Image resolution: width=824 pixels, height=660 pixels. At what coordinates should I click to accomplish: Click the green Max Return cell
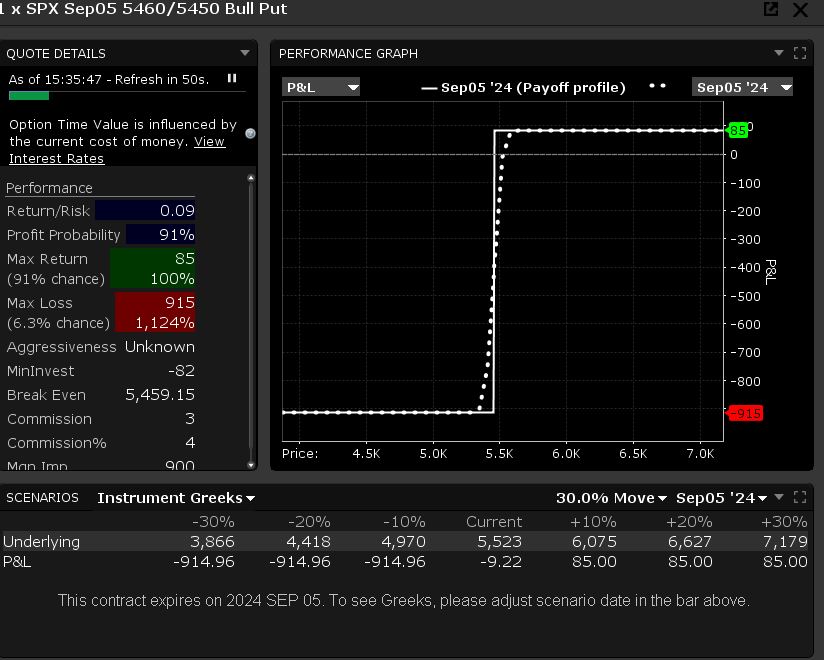(152, 269)
